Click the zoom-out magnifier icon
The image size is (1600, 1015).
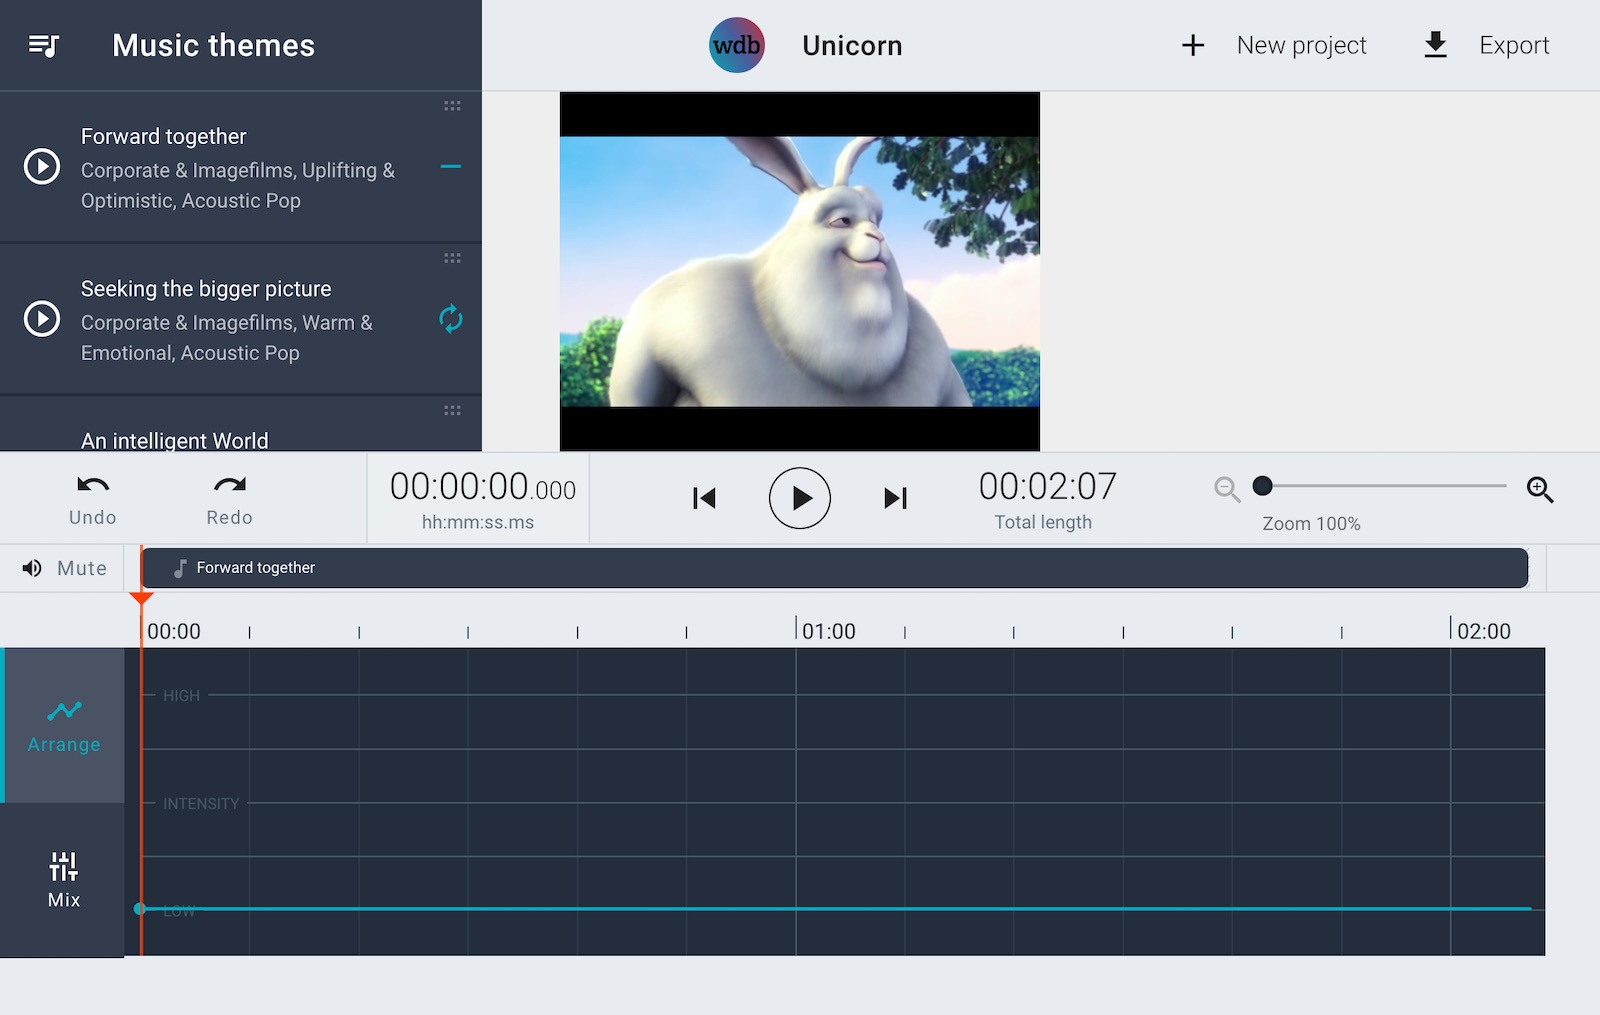click(x=1226, y=489)
